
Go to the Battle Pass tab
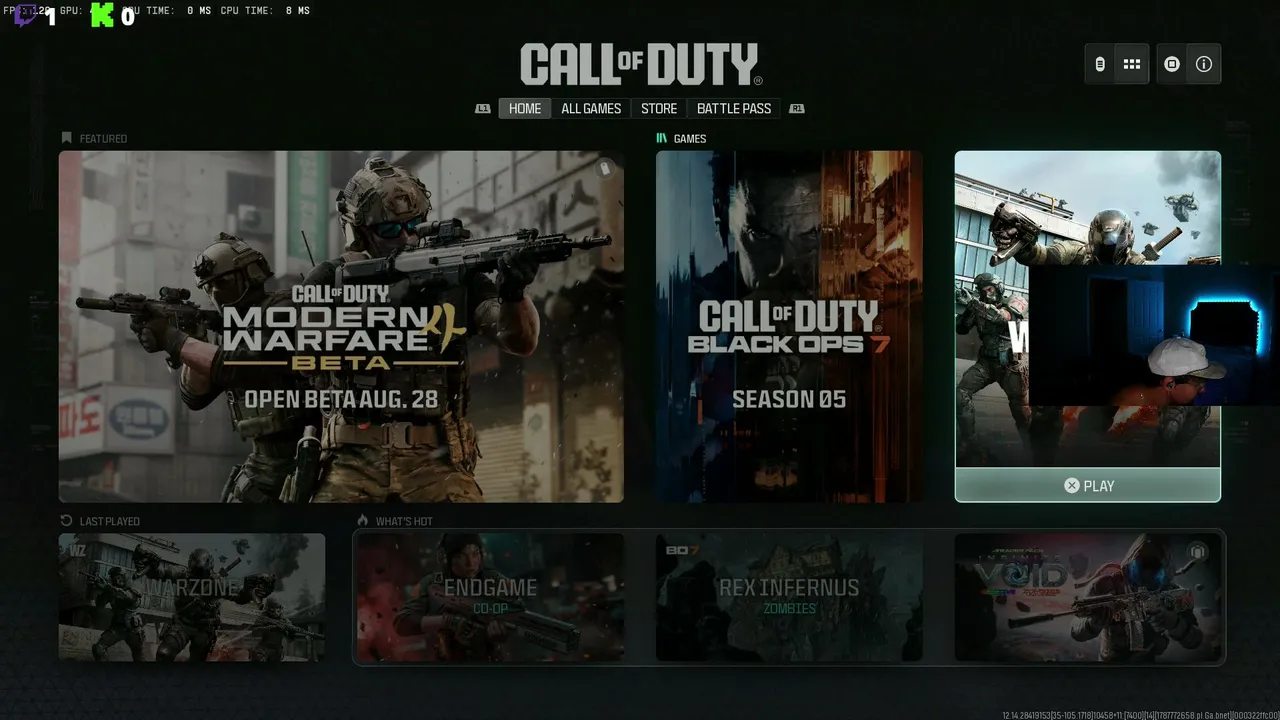pyautogui.click(x=734, y=109)
